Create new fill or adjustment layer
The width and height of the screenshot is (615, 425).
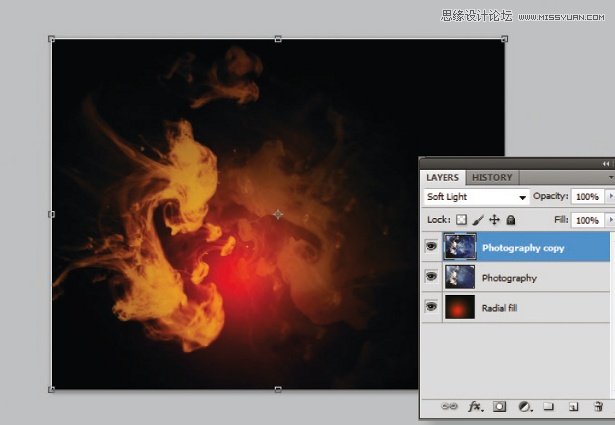[x=523, y=408]
